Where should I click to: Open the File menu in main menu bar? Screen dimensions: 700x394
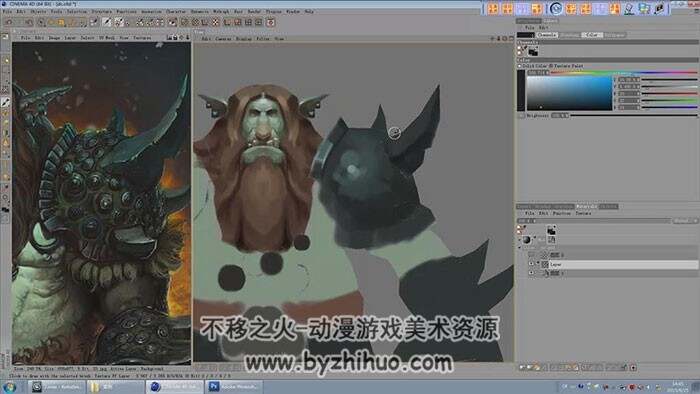tap(7, 12)
